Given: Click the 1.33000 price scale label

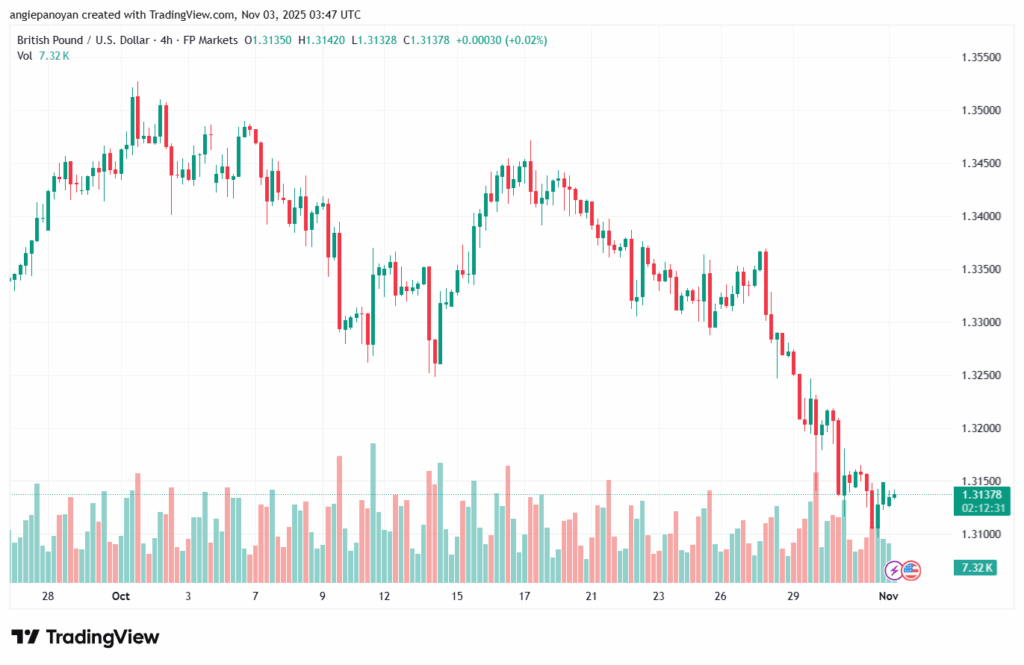Looking at the screenshot, I should tap(976, 322).
